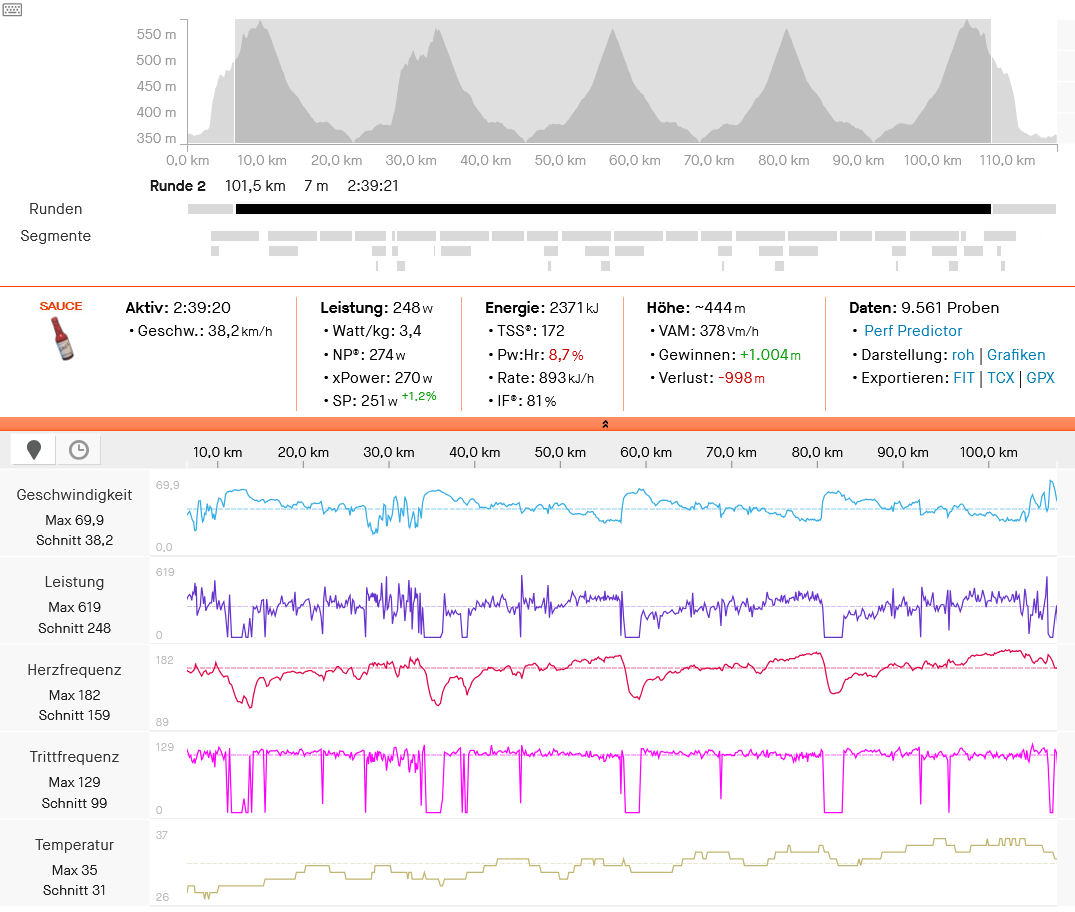Viewport: 1075px width, 912px height.
Task: Open the 'roh' raw data view
Action: point(962,355)
